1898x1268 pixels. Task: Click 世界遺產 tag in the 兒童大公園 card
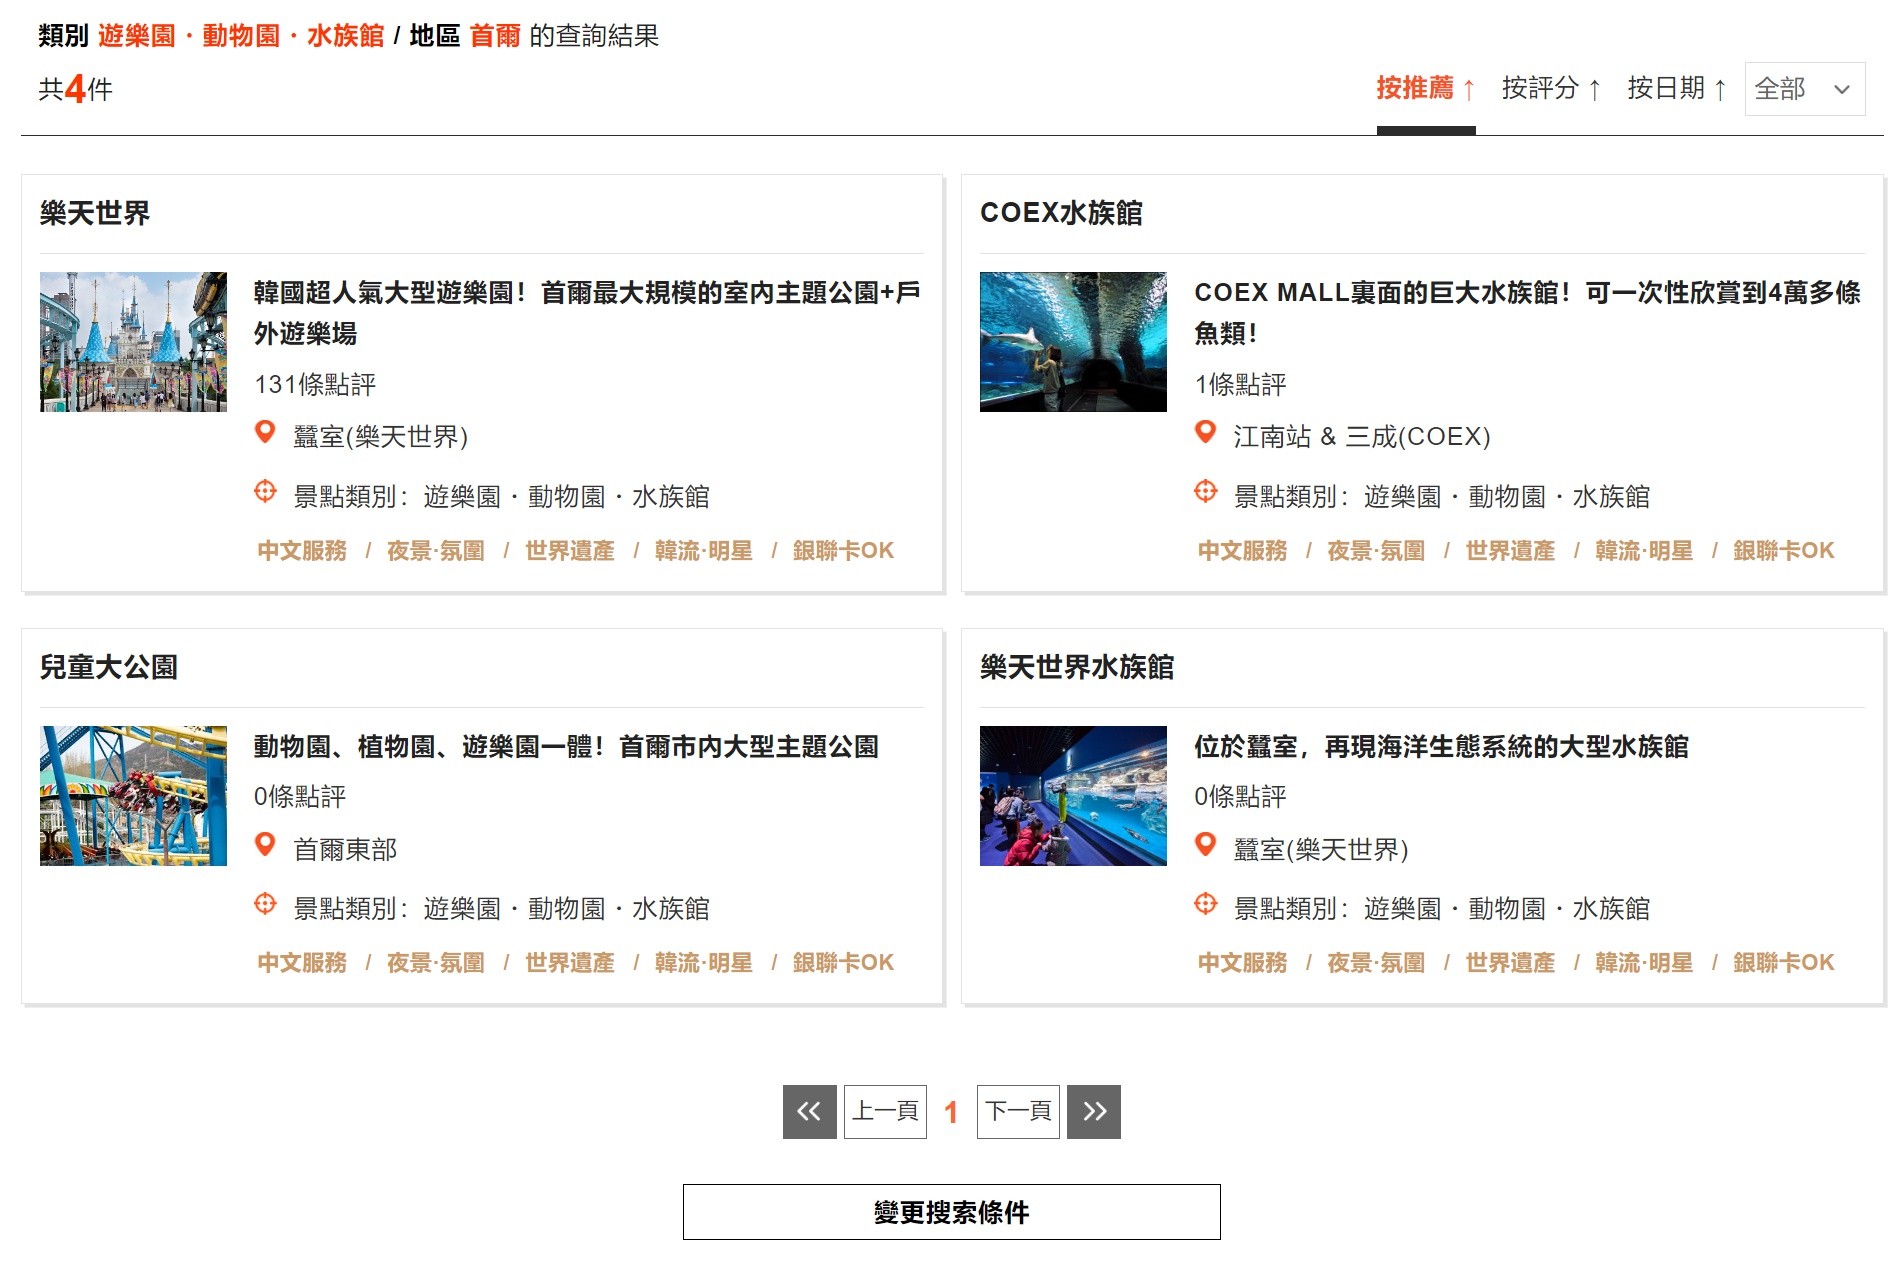[570, 963]
